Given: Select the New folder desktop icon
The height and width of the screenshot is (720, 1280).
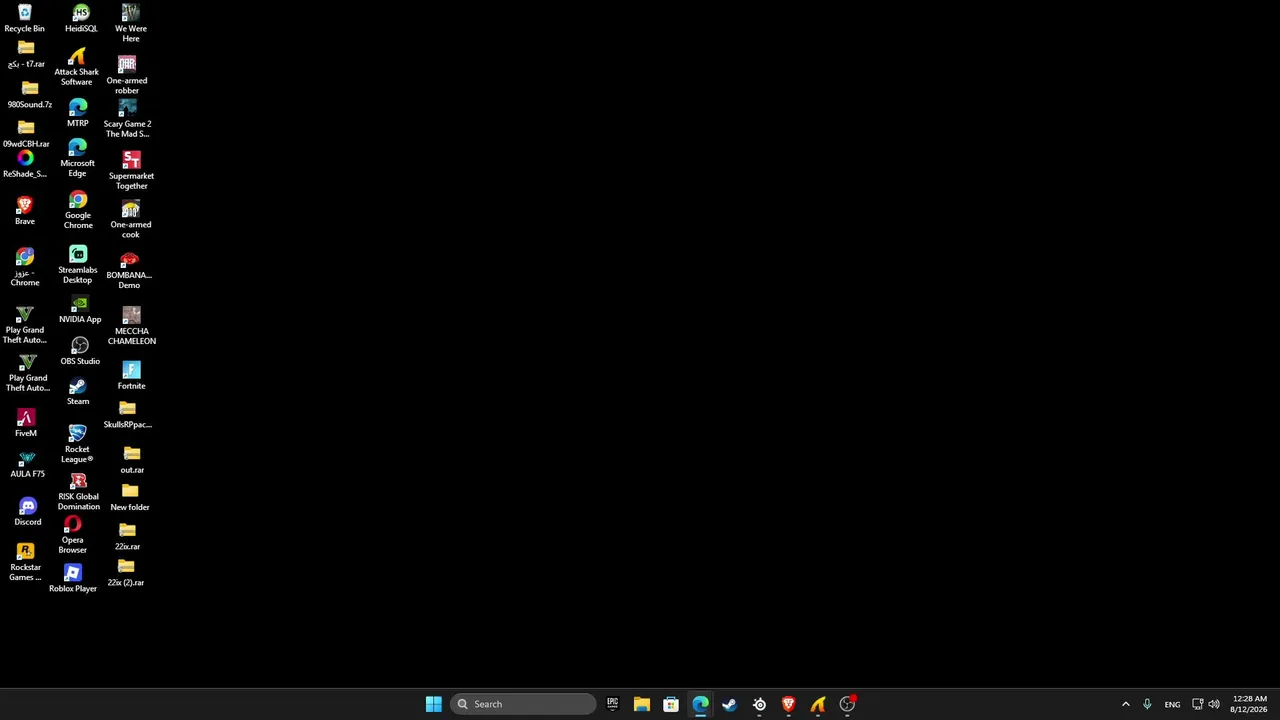Looking at the screenshot, I should [130, 497].
